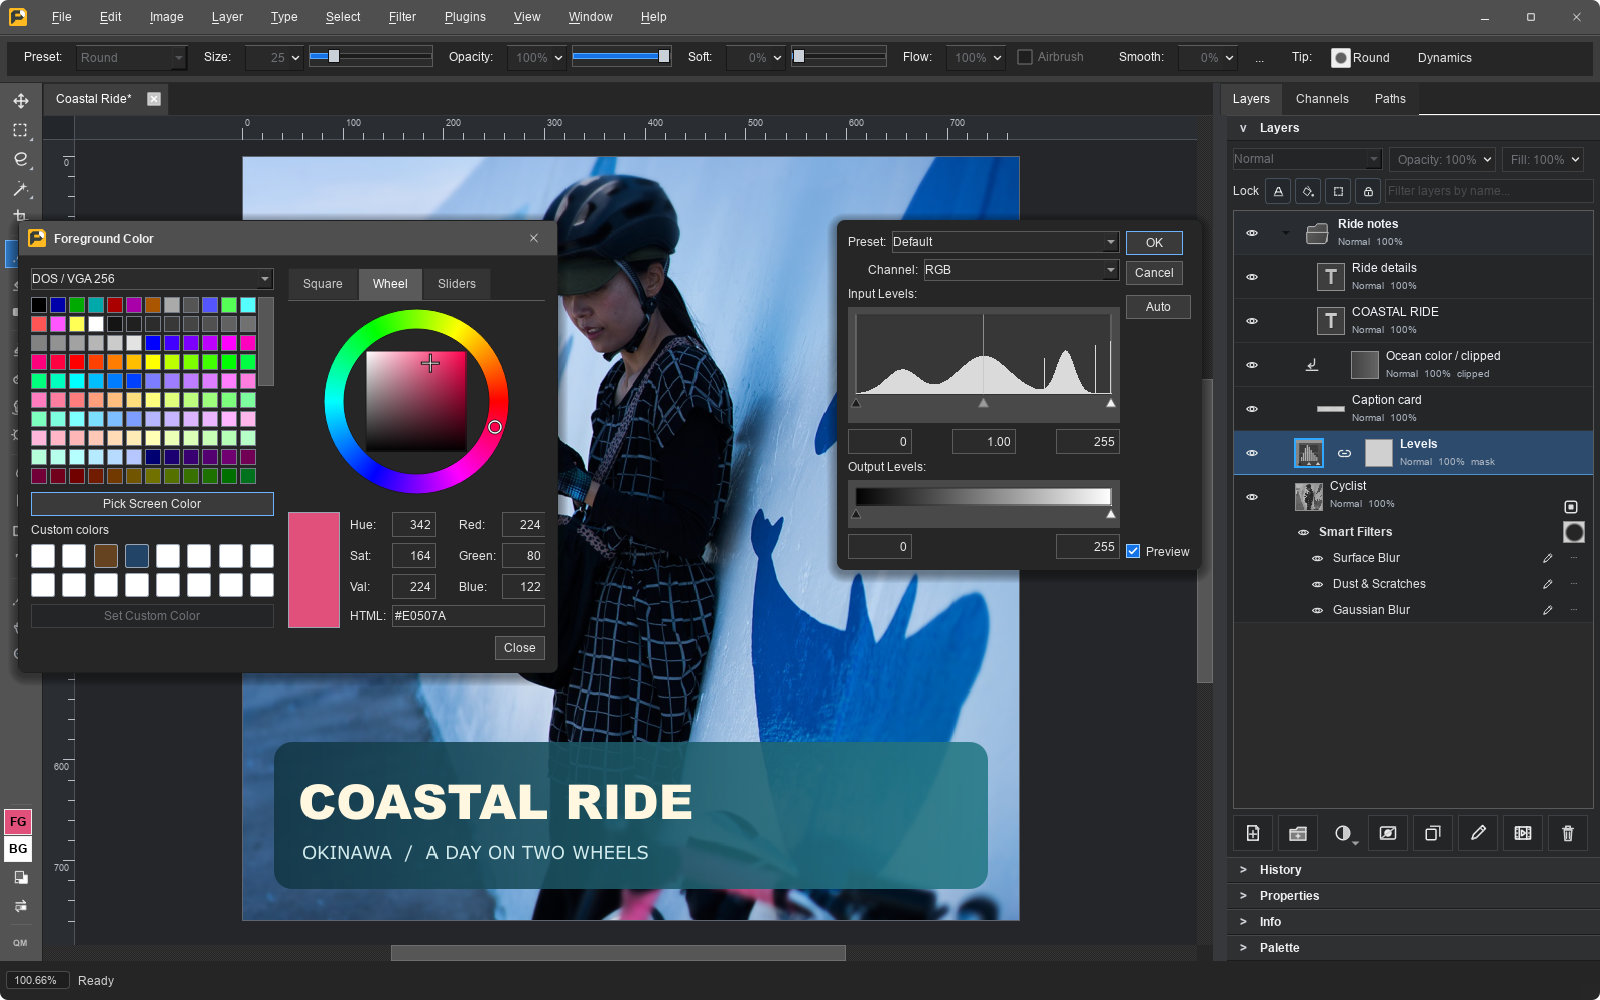Toggle the Gaussian Blur smart filter visibility
This screenshot has height=1000, width=1600.
coord(1318,610)
